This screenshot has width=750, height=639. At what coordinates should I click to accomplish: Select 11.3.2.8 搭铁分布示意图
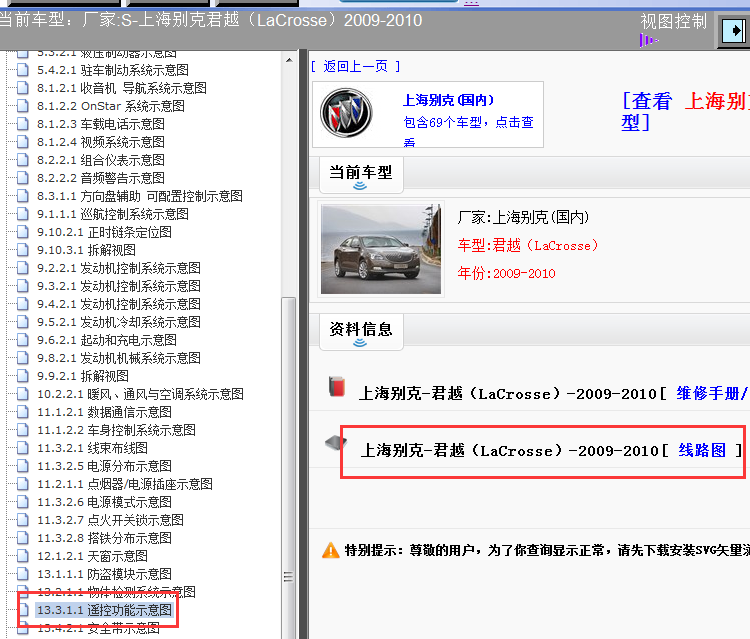(x=104, y=538)
